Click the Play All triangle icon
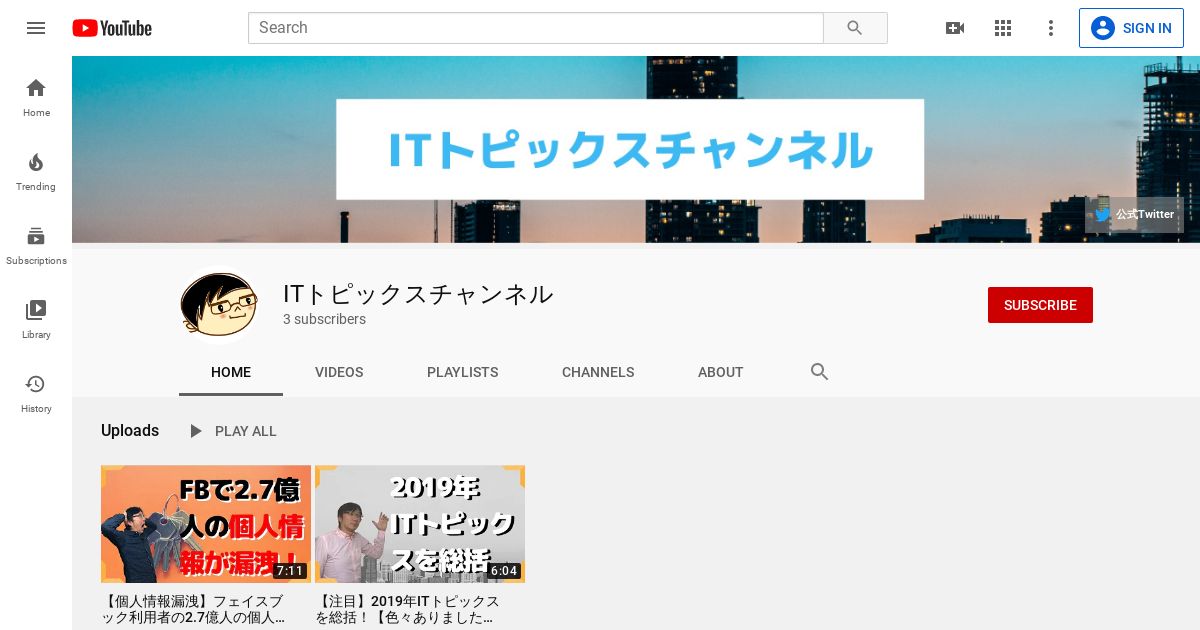Viewport: 1200px width, 630px height. tap(196, 431)
